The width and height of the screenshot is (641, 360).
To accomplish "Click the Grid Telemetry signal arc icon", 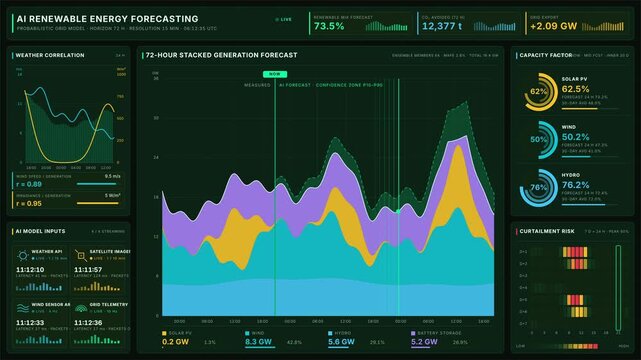I will pyautogui.click(x=81, y=308).
